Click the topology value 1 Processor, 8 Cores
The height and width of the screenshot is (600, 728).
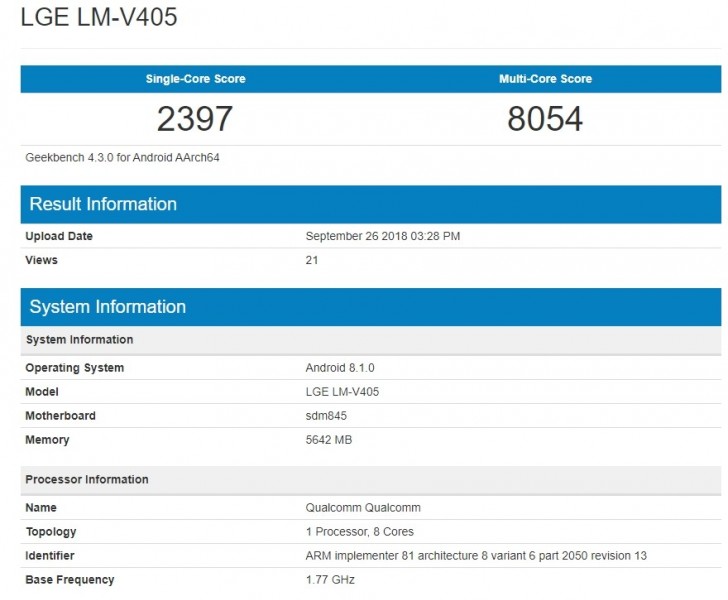(359, 532)
